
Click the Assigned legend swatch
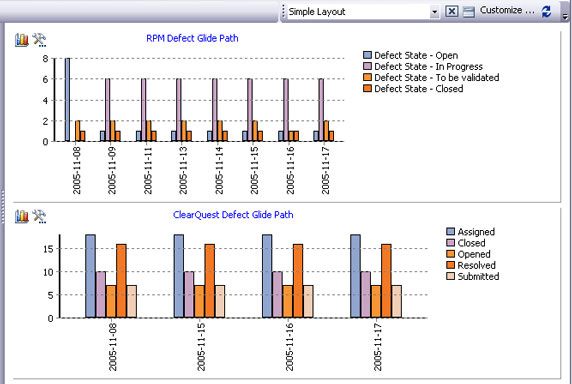451,232
